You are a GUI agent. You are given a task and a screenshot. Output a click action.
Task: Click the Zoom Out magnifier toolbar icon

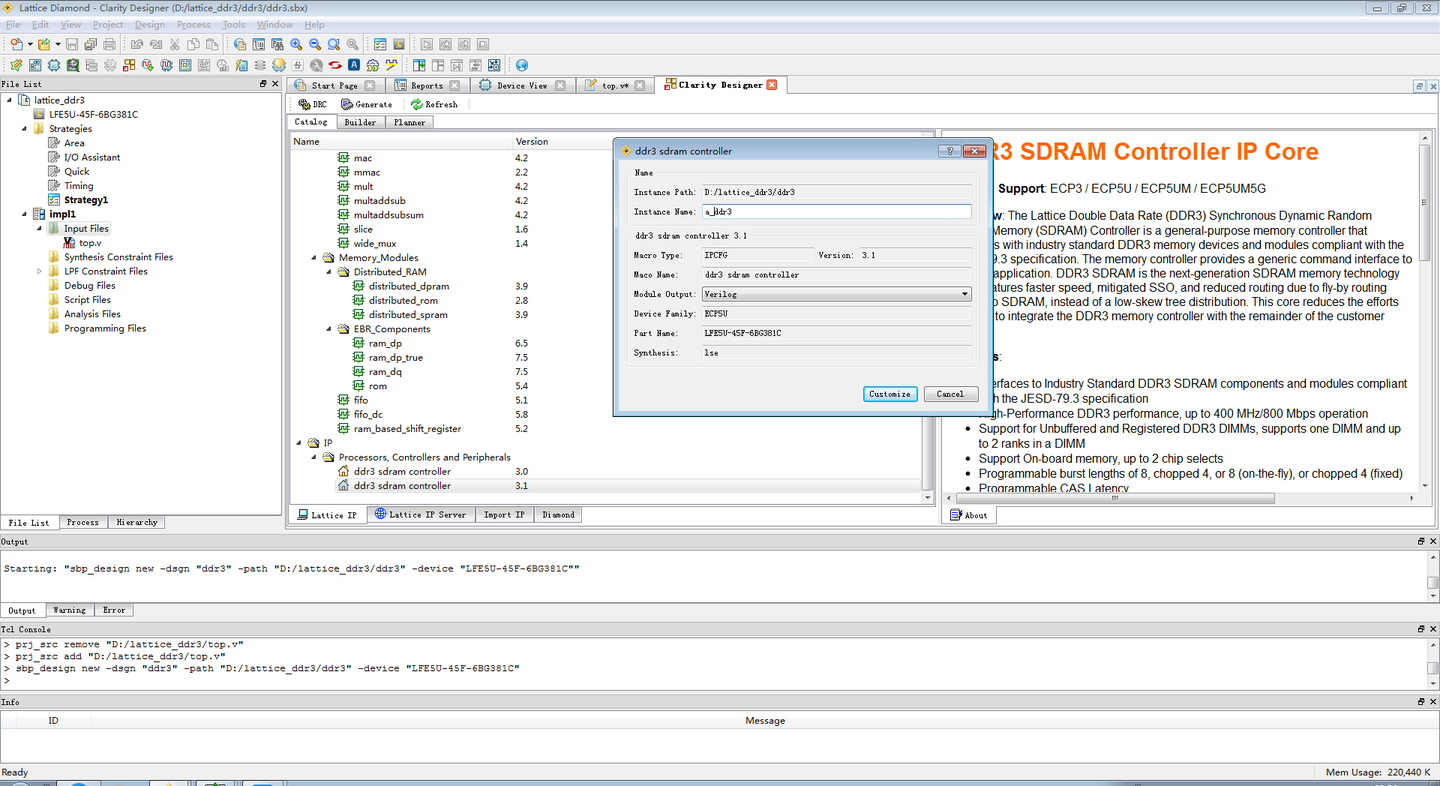[315, 44]
